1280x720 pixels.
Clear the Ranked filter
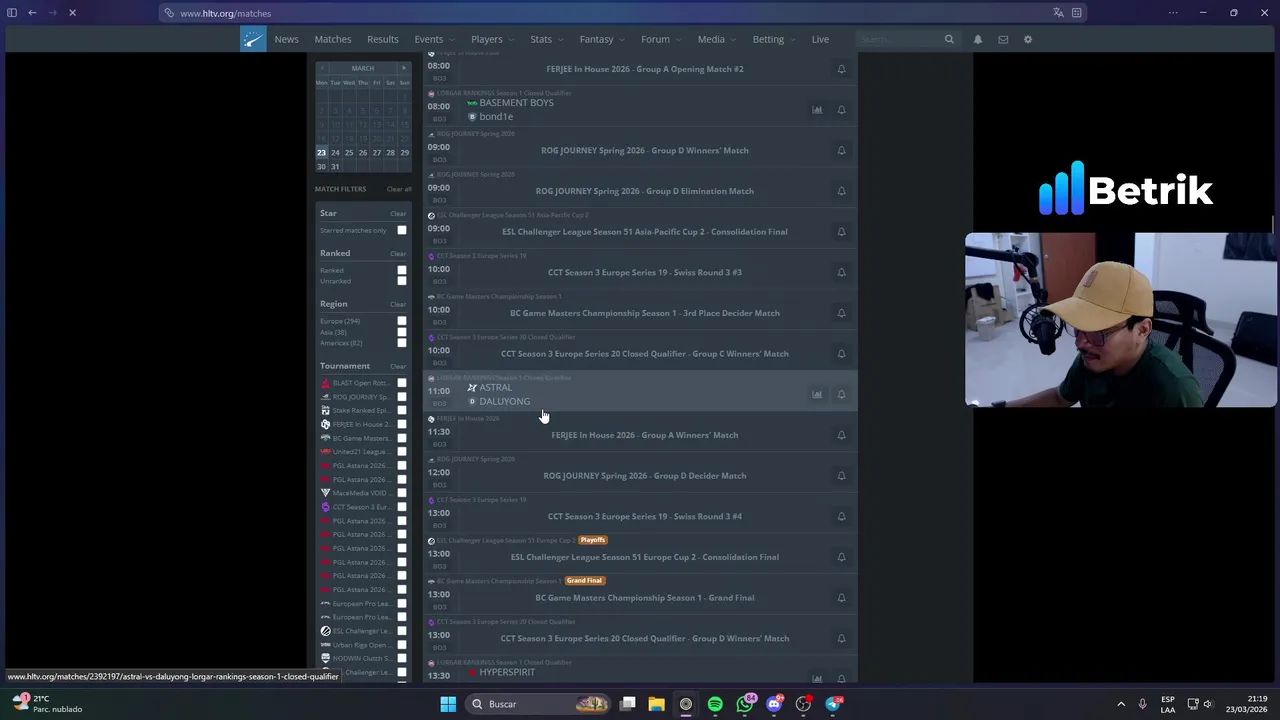(398, 254)
